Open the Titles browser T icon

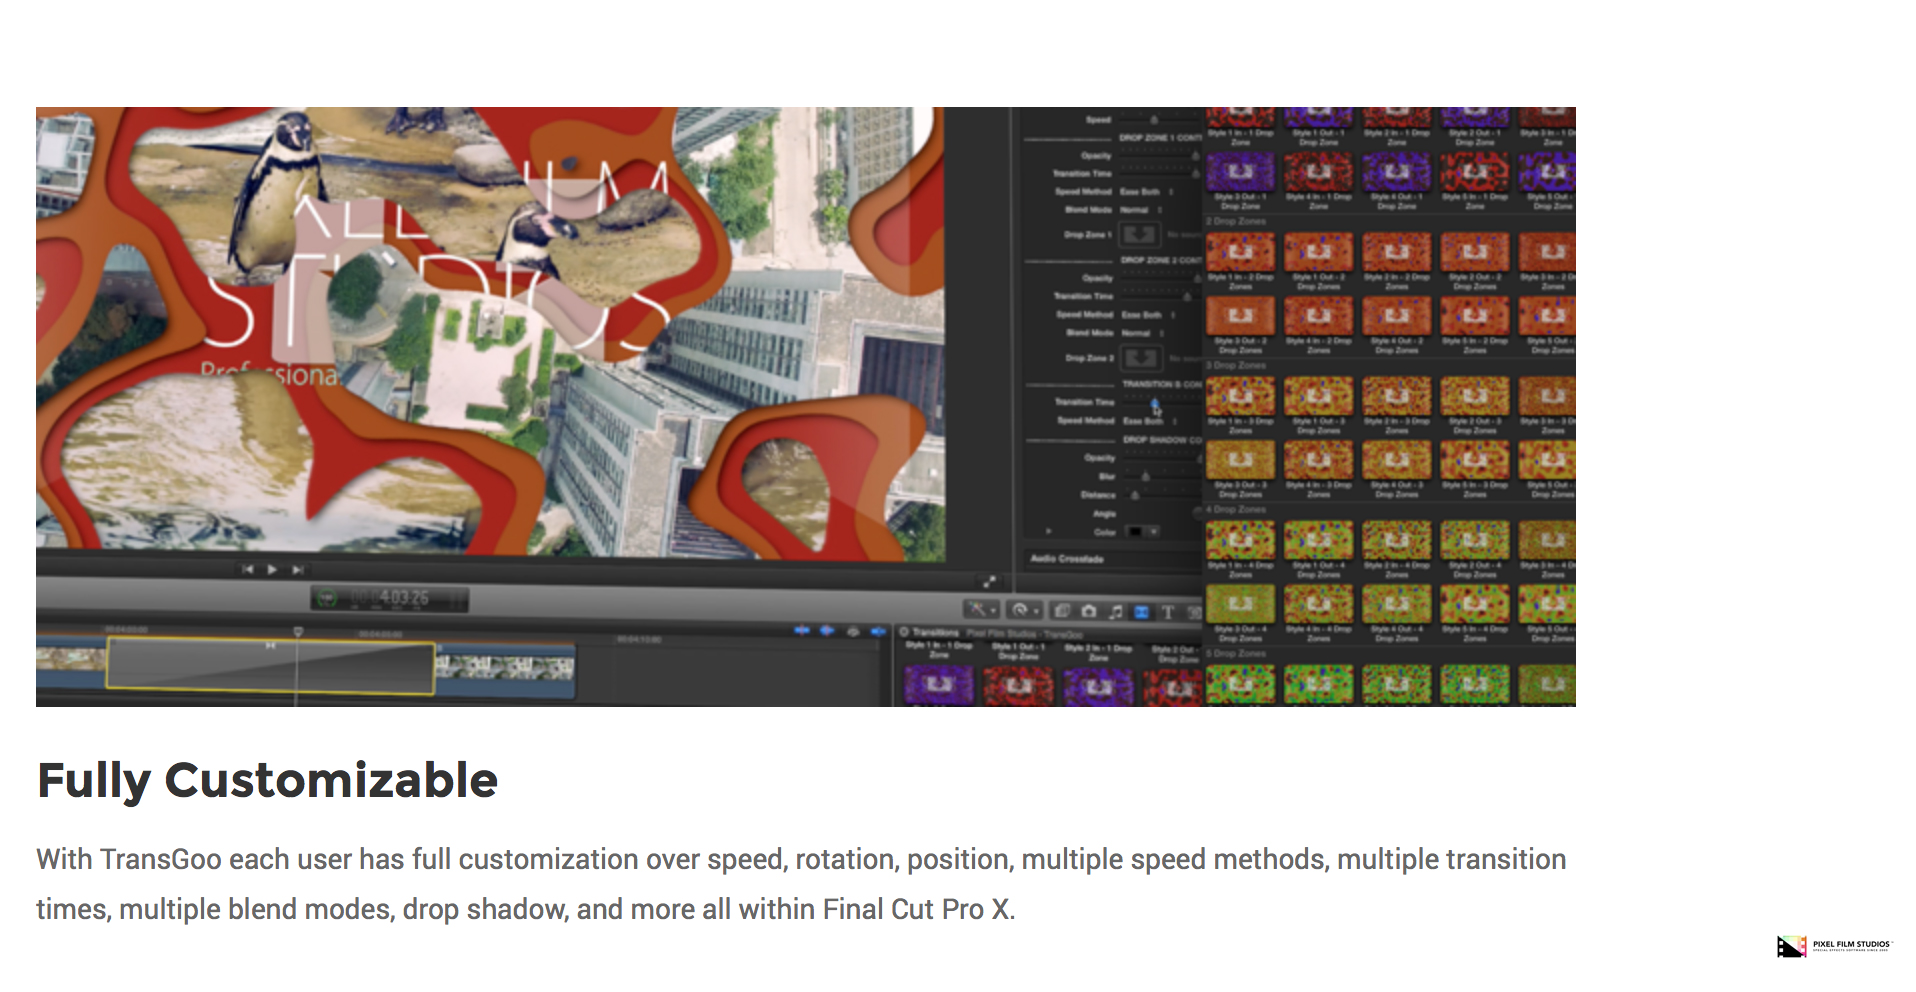[1167, 611]
